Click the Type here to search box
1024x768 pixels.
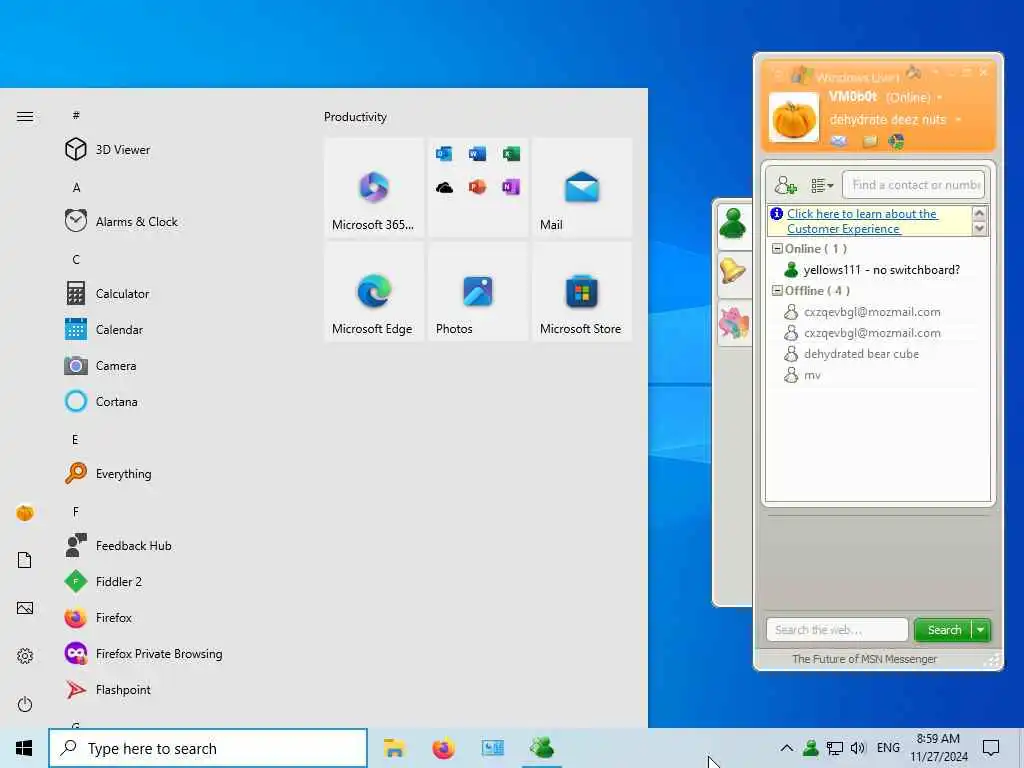(208, 748)
